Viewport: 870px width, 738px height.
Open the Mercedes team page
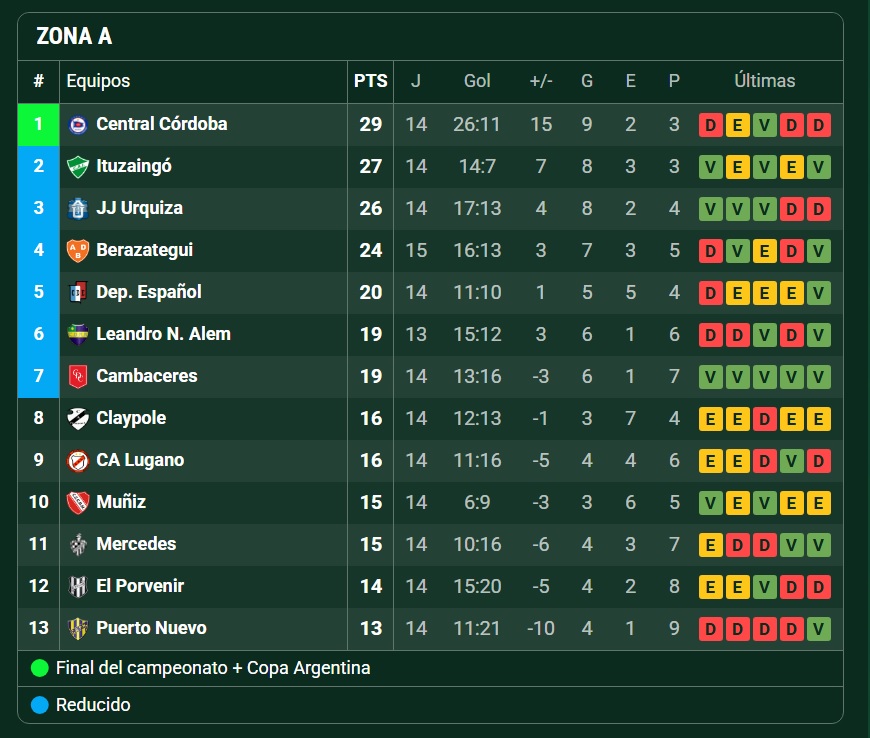(x=136, y=544)
